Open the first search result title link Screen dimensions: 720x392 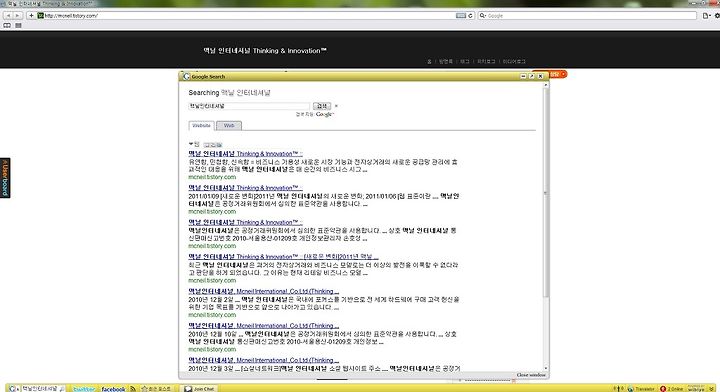tap(245, 154)
